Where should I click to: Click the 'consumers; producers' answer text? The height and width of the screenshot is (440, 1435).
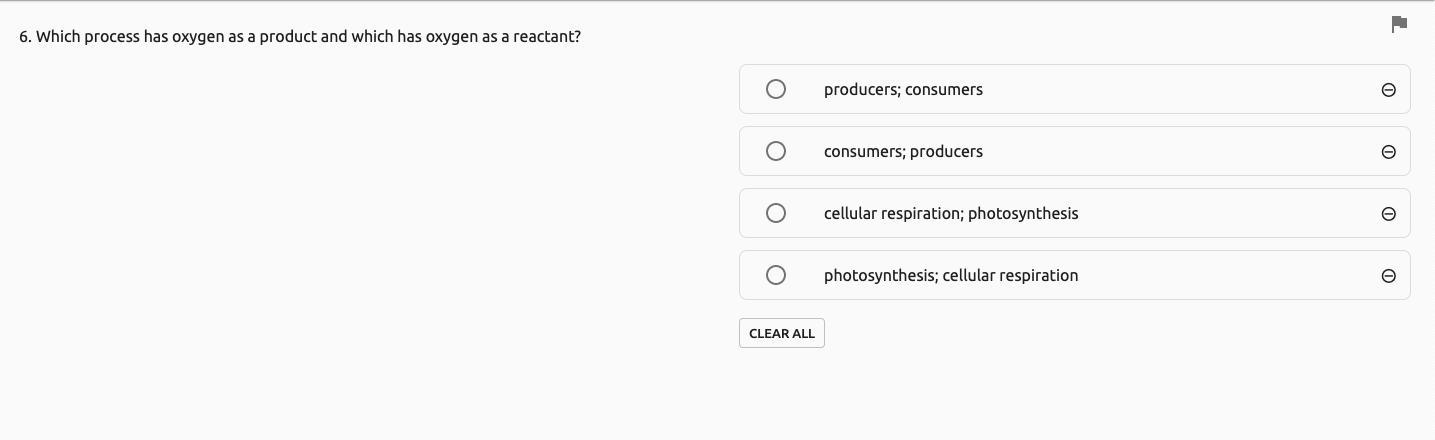coord(903,152)
